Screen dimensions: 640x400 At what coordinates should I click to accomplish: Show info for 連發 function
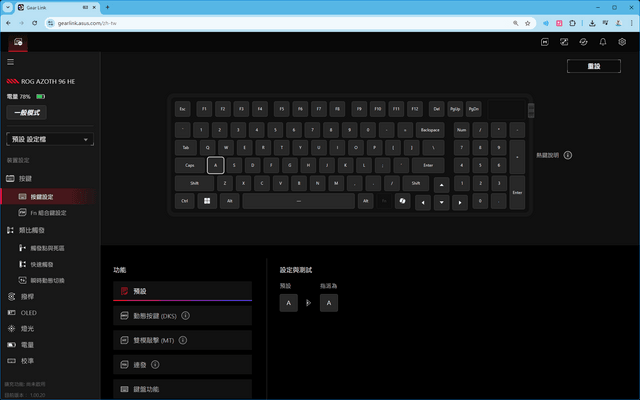(155, 364)
